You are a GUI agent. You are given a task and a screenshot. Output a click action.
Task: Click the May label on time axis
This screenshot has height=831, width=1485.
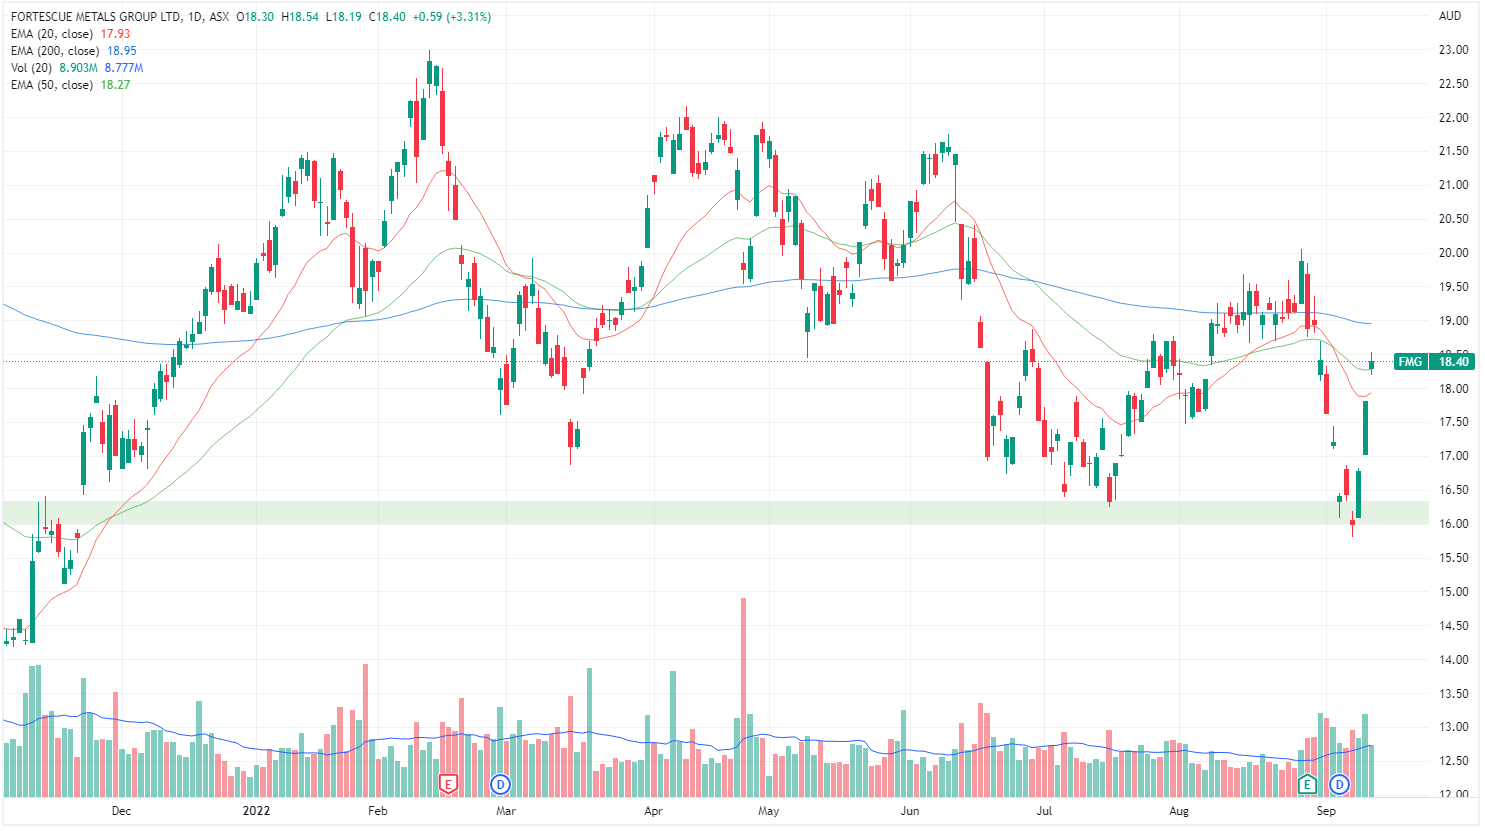pyautogui.click(x=768, y=811)
